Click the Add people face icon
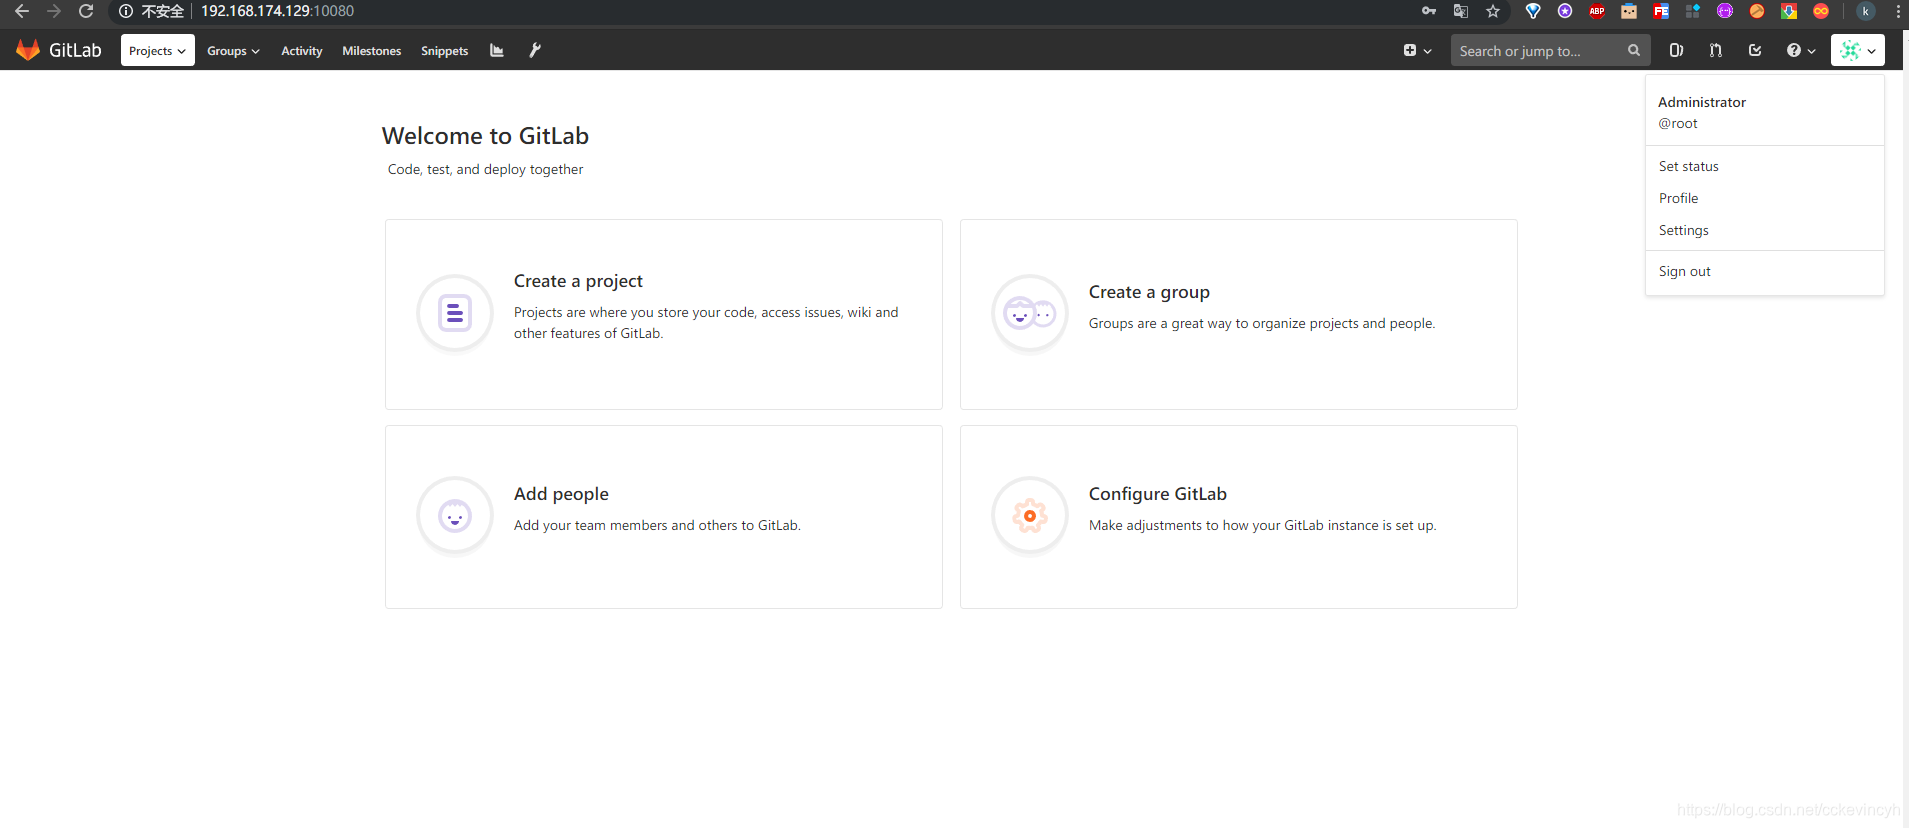1909x828 pixels. pyautogui.click(x=455, y=515)
